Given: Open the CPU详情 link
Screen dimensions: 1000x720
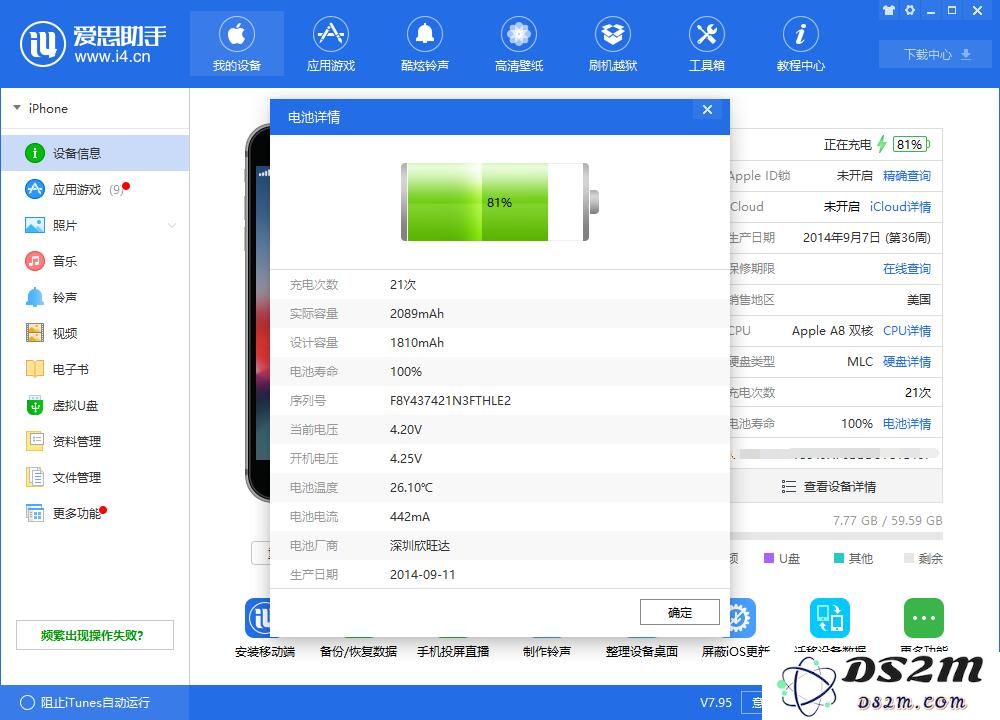Looking at the screenshot, I should click(906, 330).
